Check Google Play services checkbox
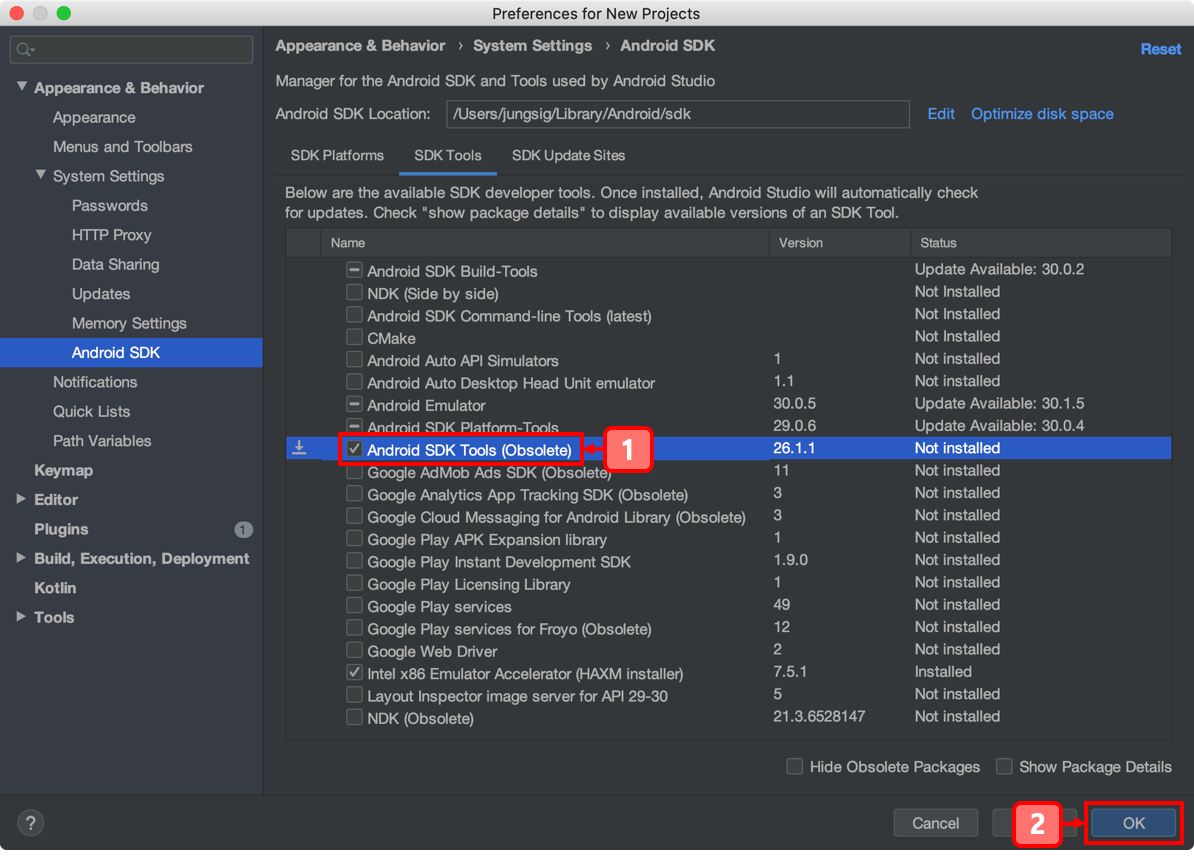Screen dimensions: 1194x858 coord(354,606)
